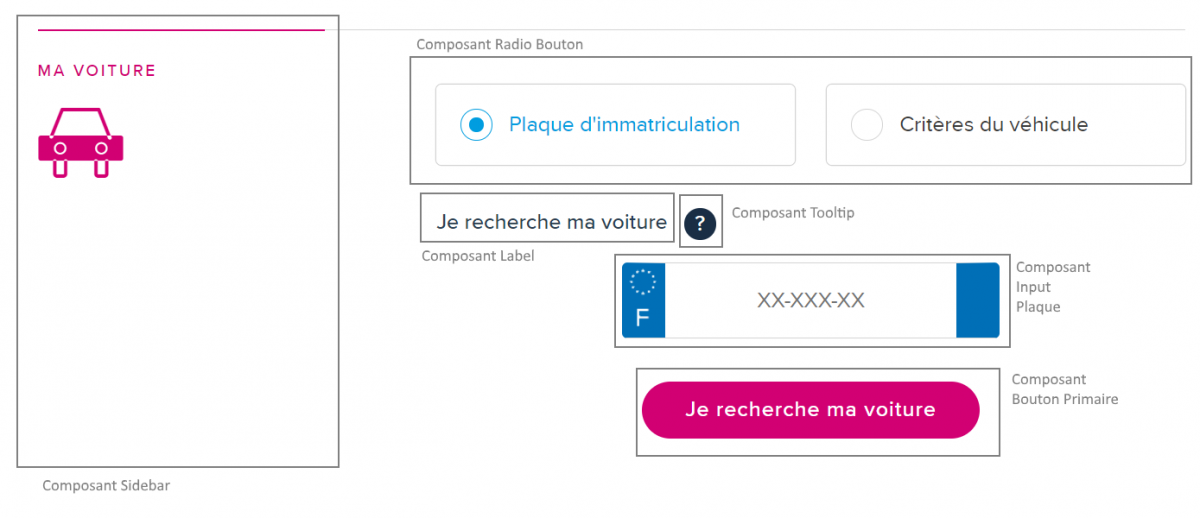This screenshot has width=1200, height=518.
Task: Focus the XX-XXX-XX plate number field
Action: (x=810, y=300)
